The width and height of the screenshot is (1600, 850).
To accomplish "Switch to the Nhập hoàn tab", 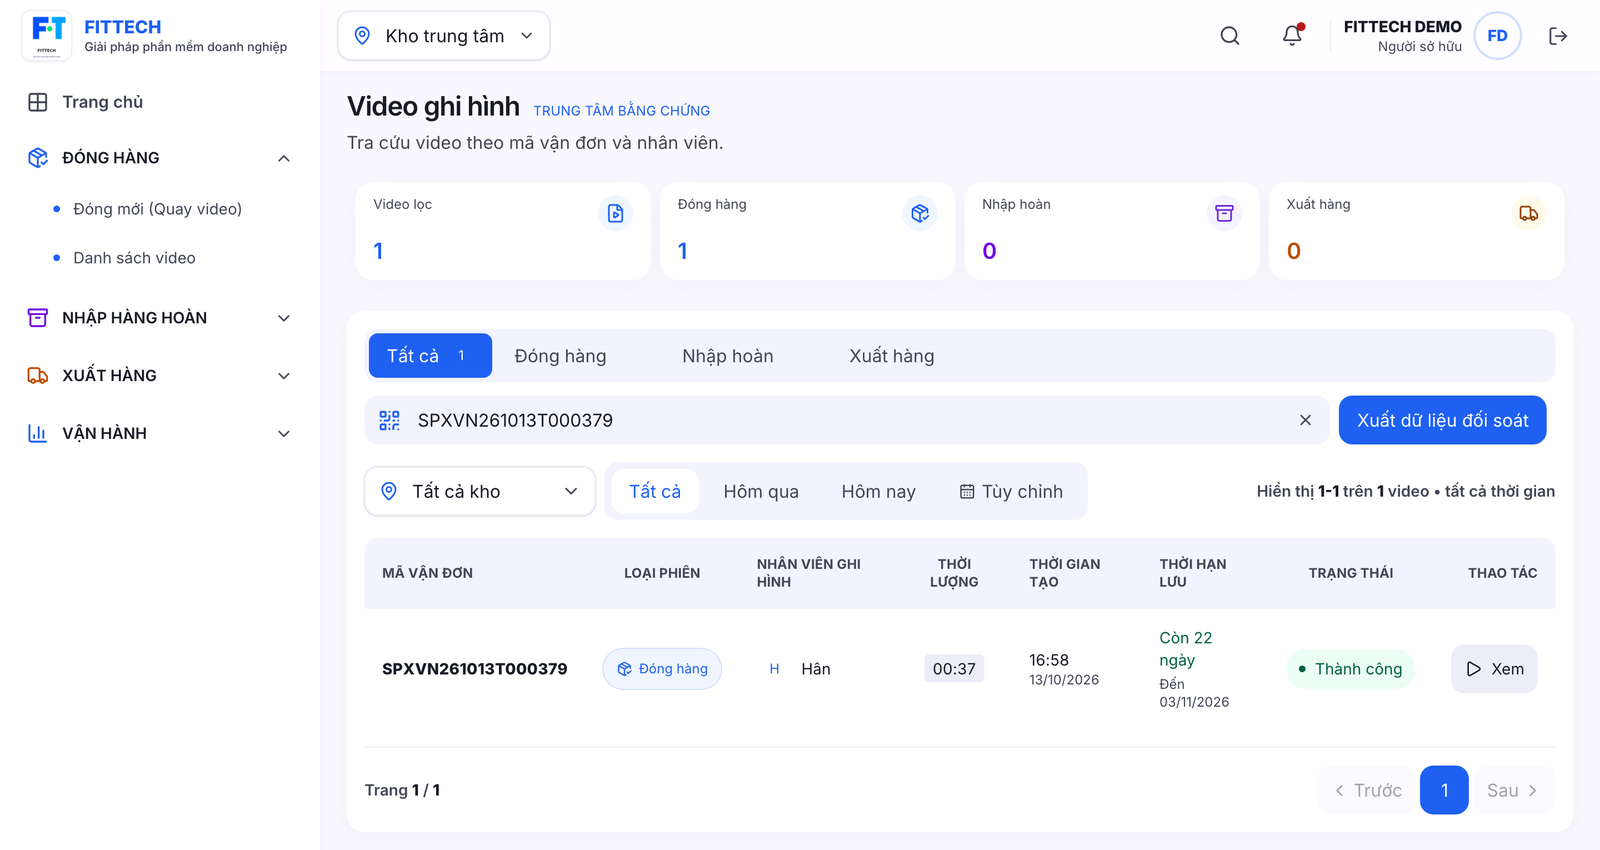I will click(x=728, y=356).
